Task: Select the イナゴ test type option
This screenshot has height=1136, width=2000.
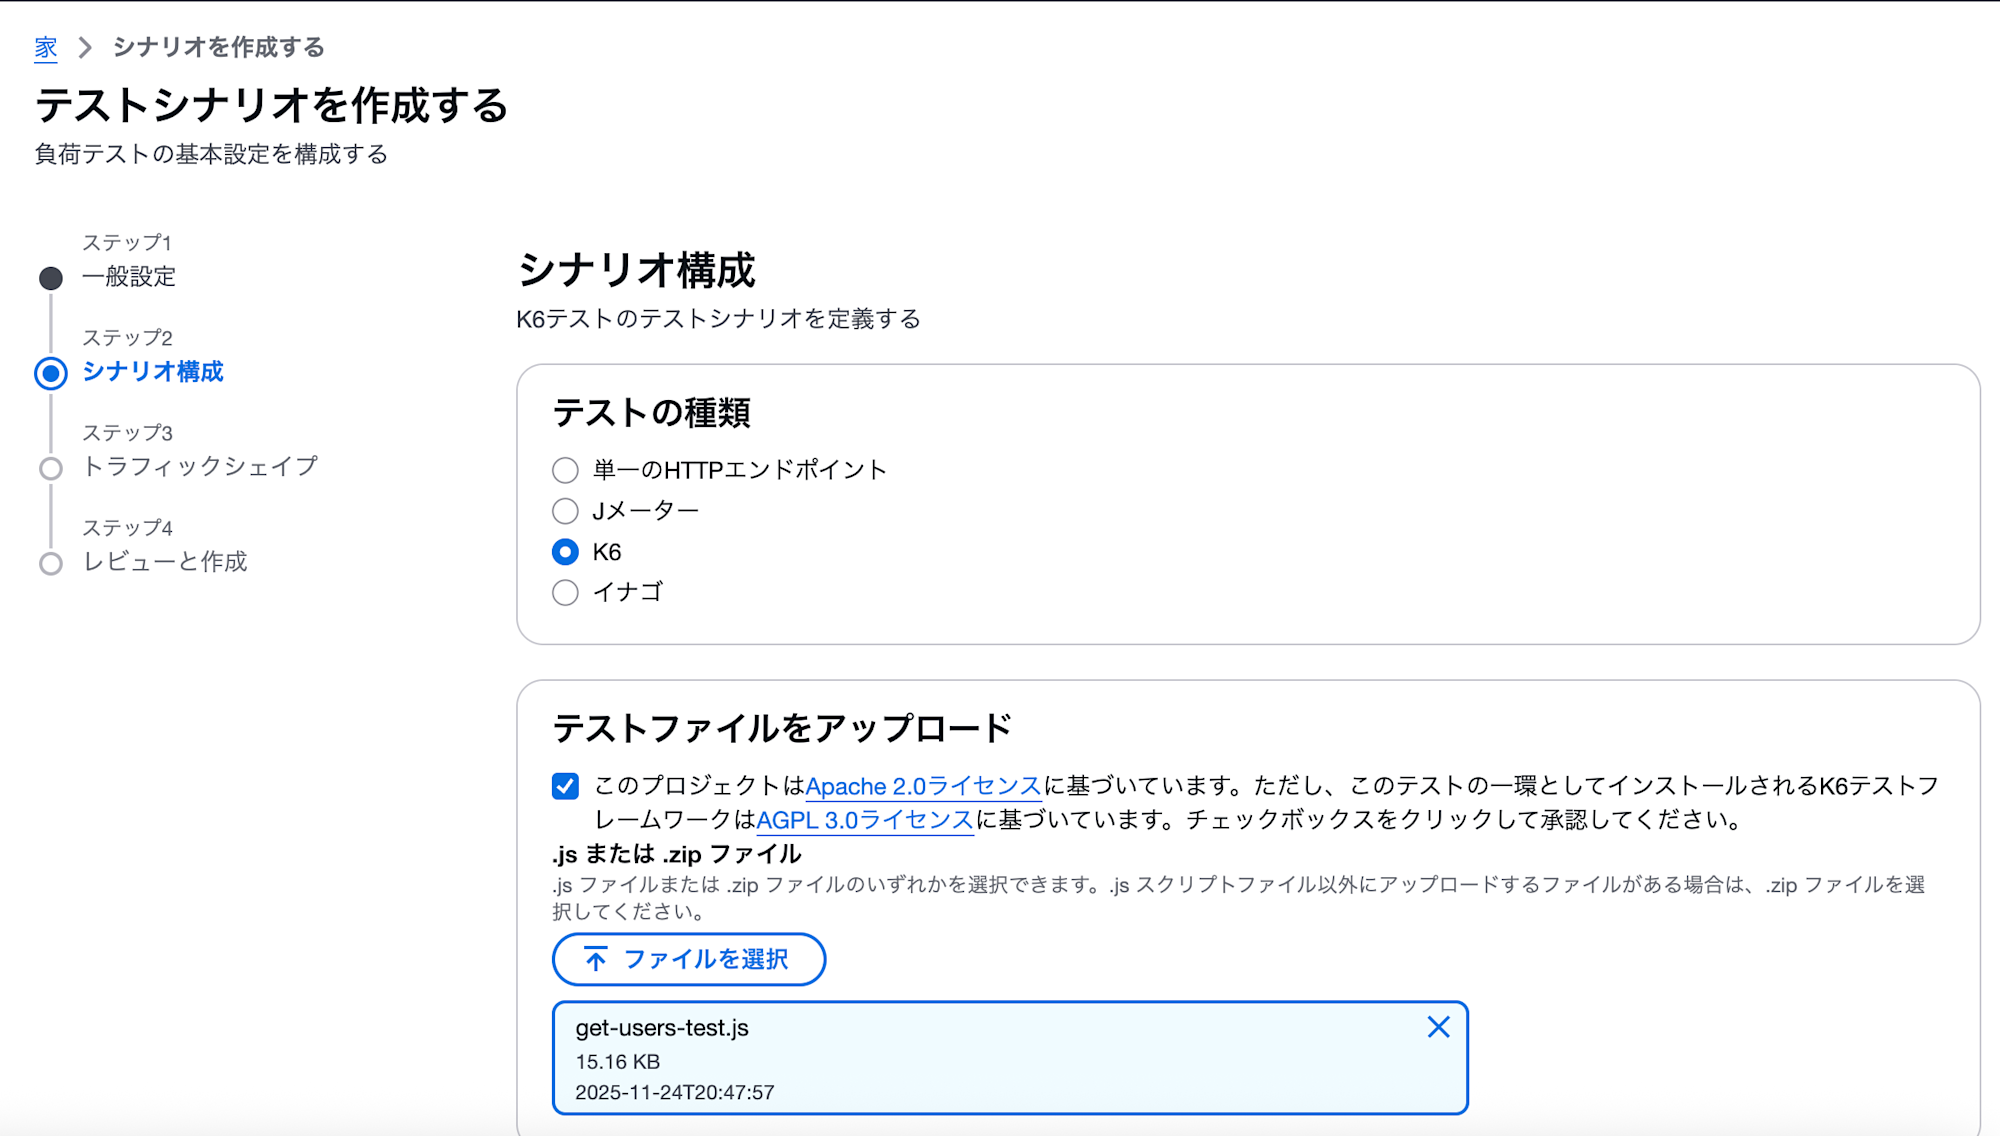Action: (565, 592)
